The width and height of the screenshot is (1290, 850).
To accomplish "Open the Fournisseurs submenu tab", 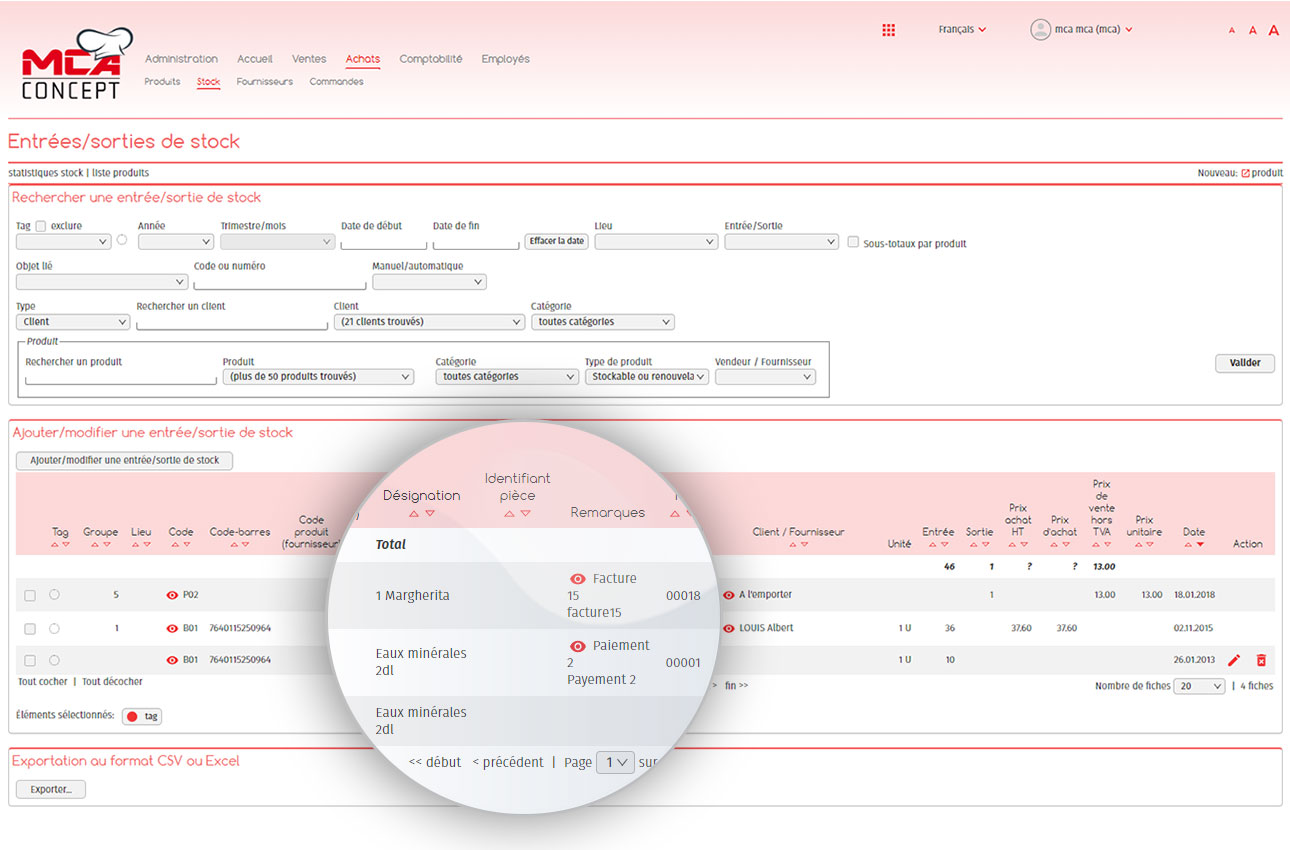I will pos(264,82).
